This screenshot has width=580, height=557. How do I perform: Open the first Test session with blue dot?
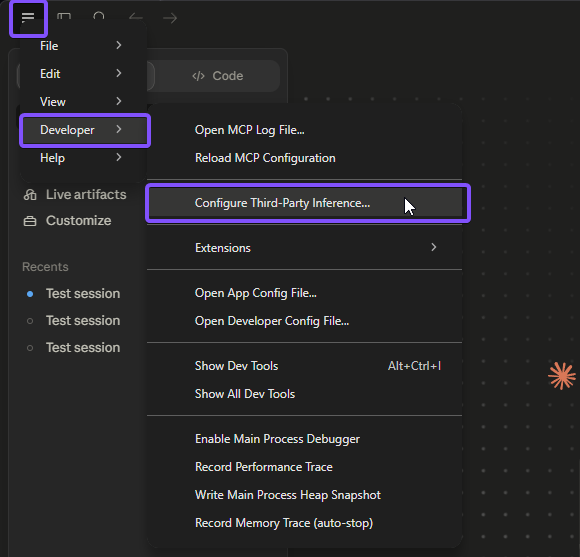(x=74, y=294)
